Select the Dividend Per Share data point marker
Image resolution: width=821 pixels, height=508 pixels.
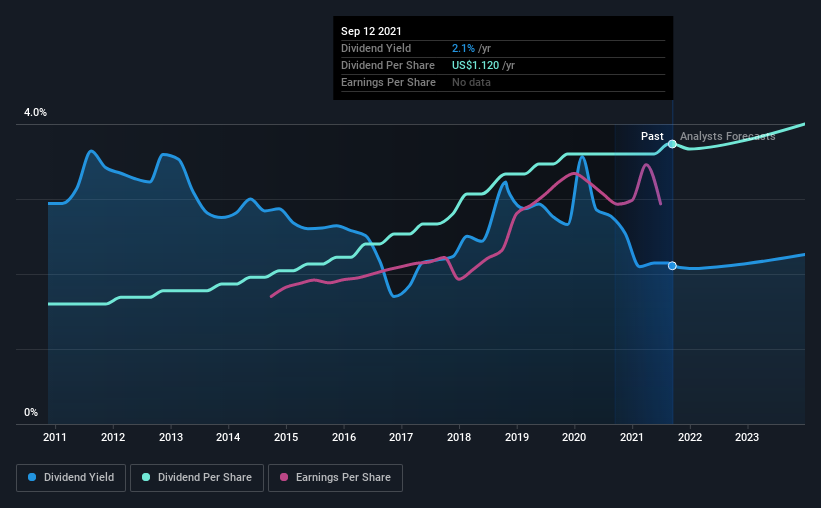click(672, 144)
